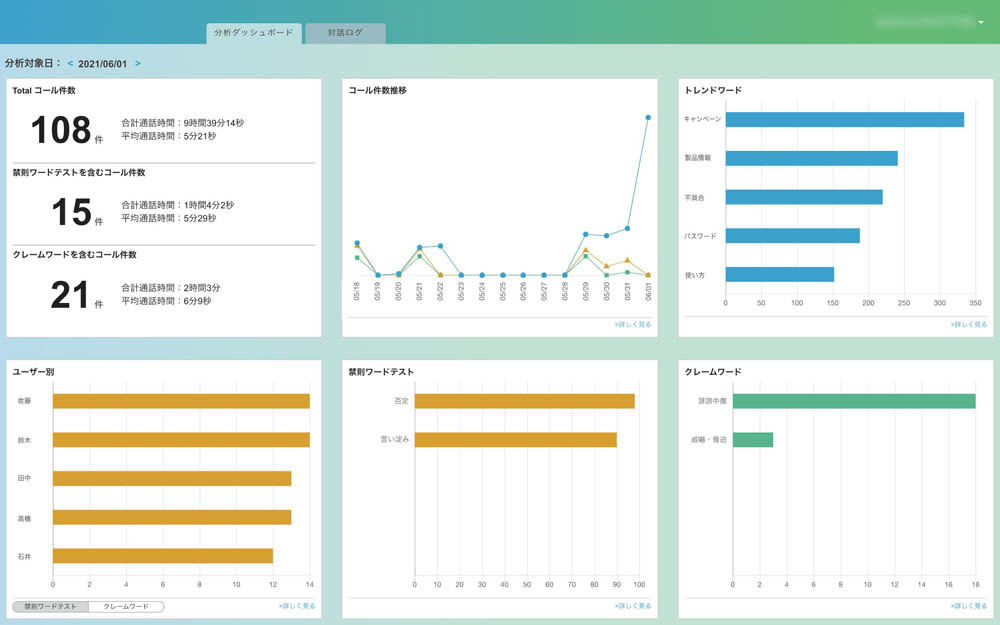Open 詳しく見る link in コール件数推移 card
Viewport: 1000px width, 625px height.
tap(633, 325)
